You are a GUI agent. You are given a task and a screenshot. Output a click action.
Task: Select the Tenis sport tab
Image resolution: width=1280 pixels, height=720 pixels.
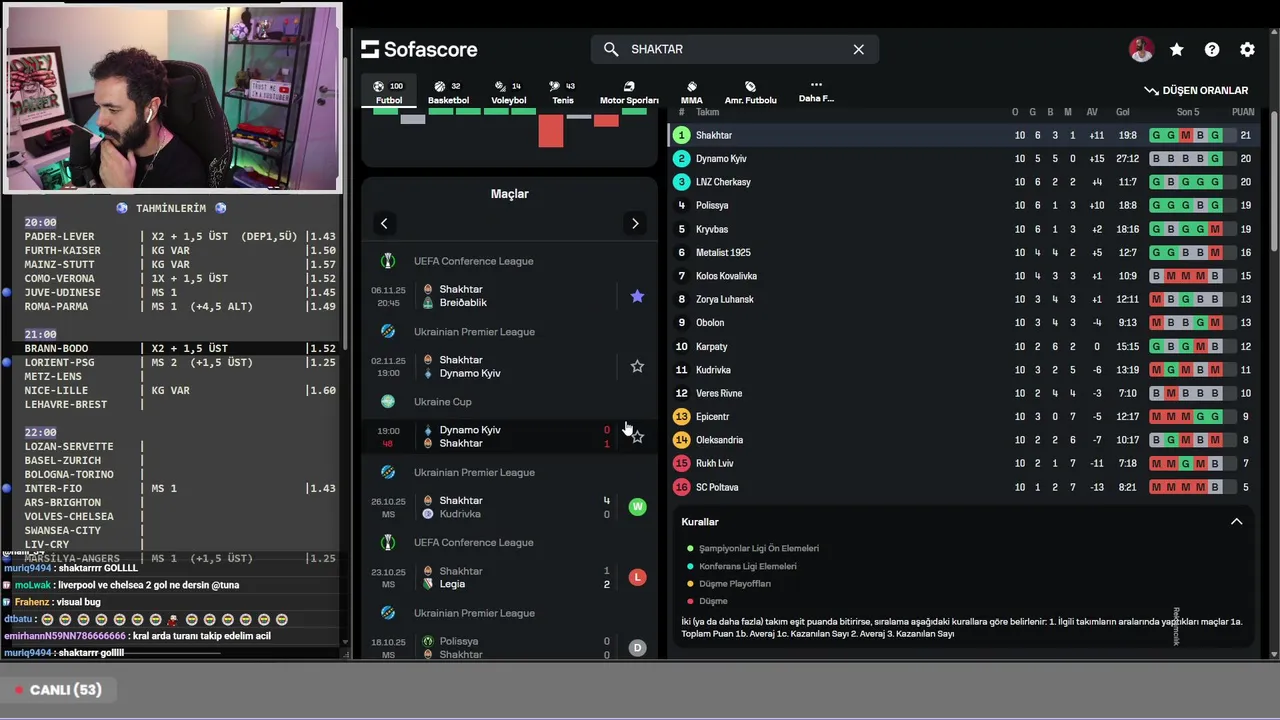pos(563,92)
